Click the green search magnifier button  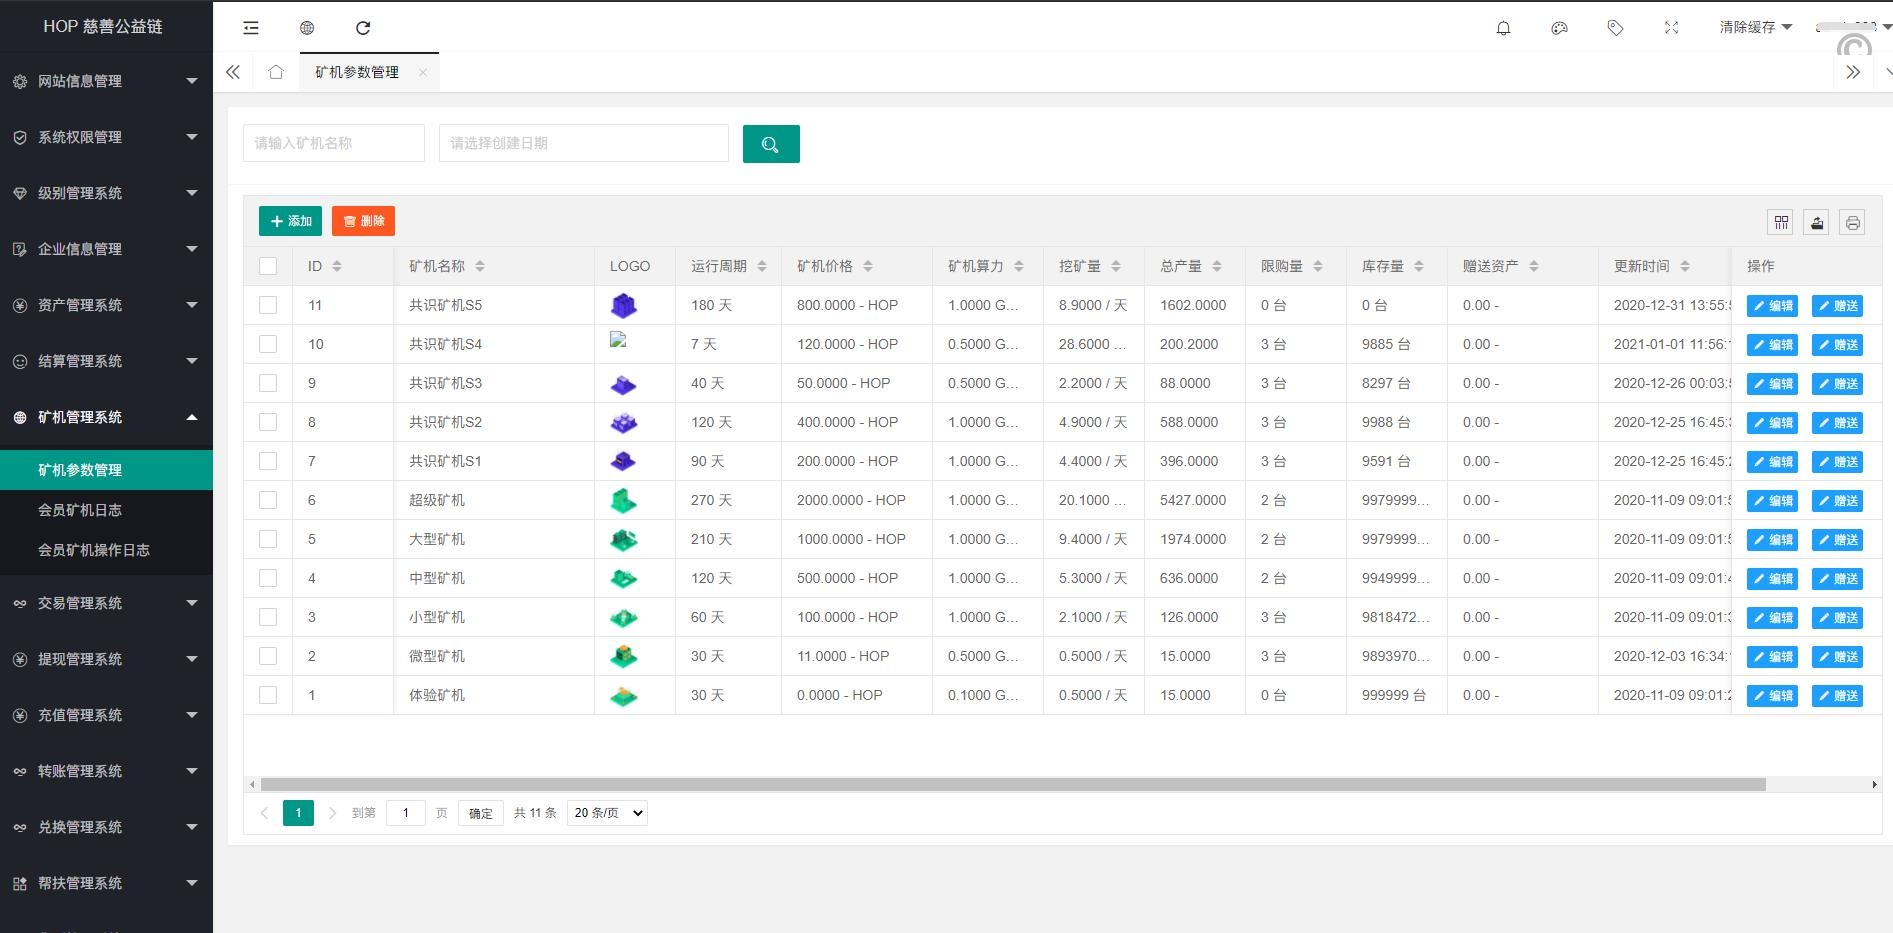tap(770, 144)
